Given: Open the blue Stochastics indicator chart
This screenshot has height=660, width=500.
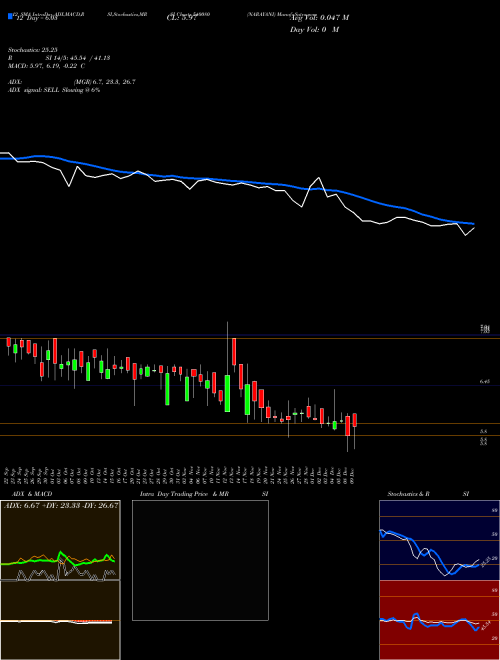Looking at the screenshot, I should coord(439,540).
